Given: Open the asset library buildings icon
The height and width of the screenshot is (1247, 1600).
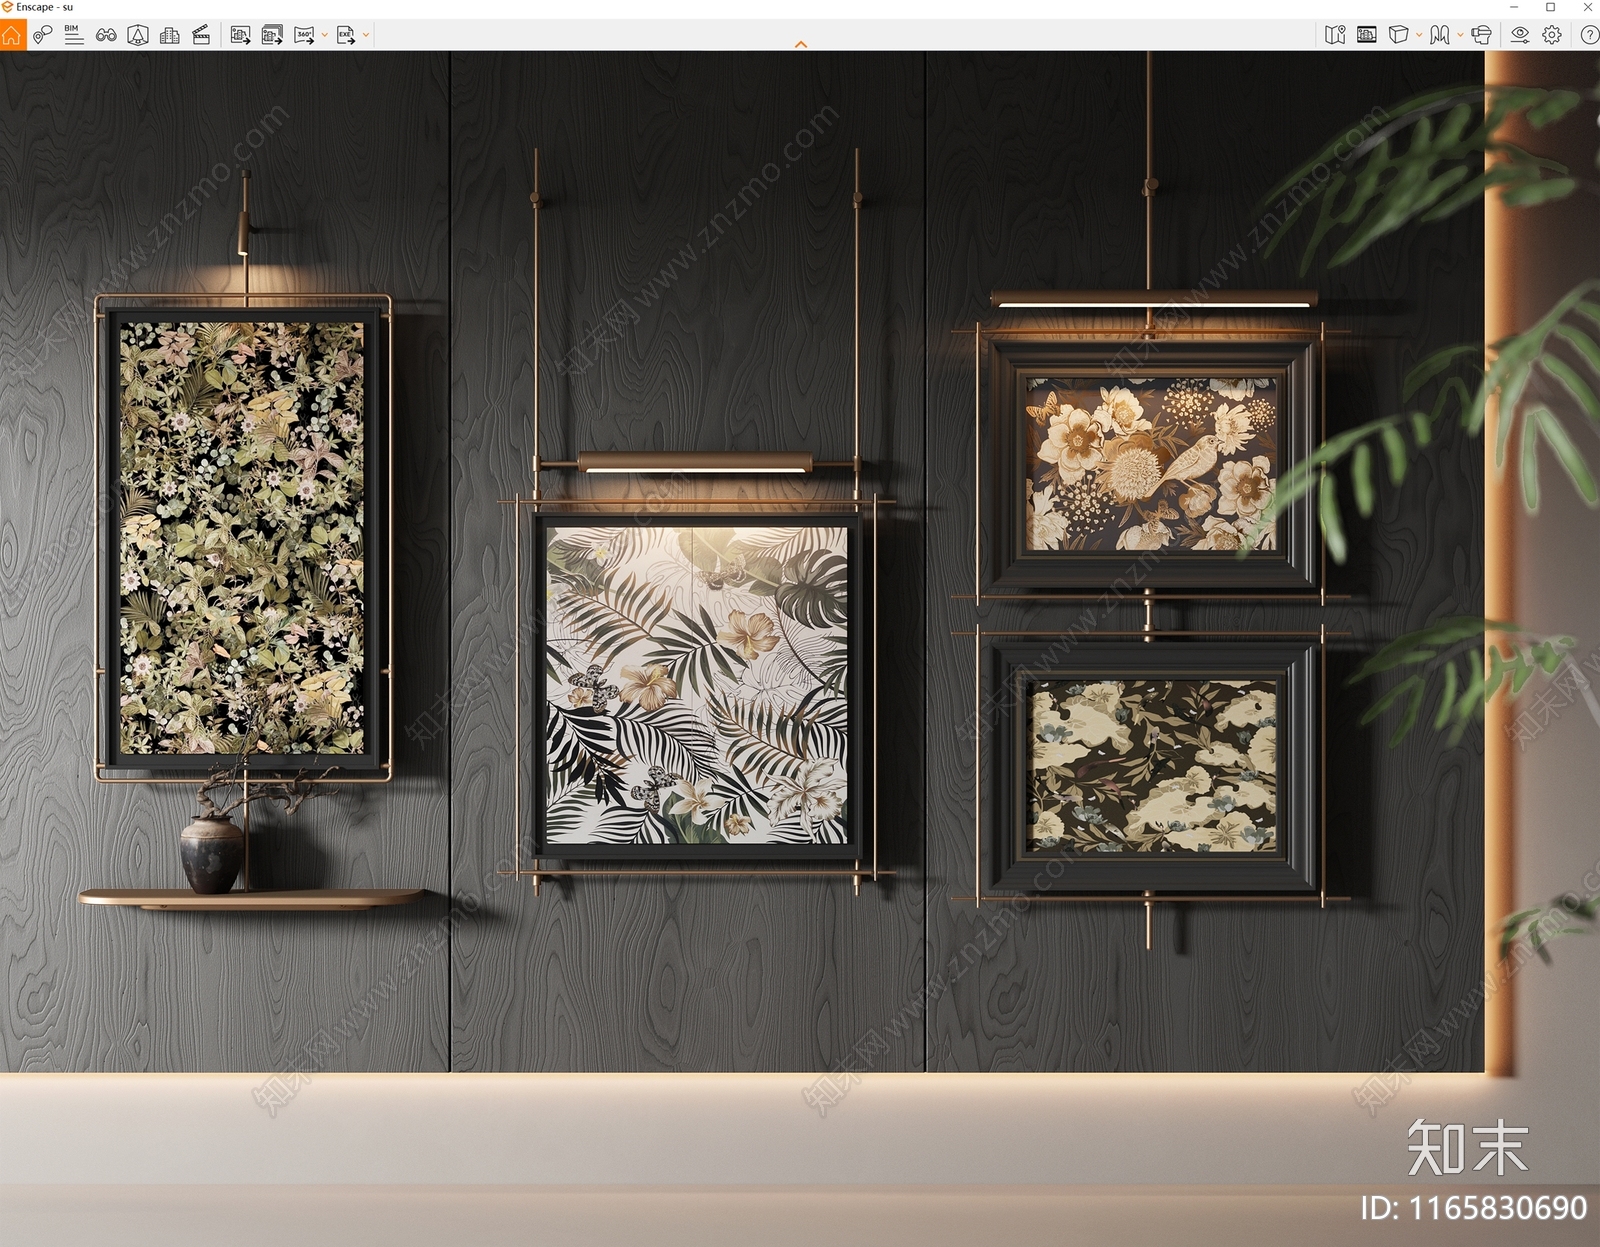Looking at the screenshot, I should [x=170, y=35].
